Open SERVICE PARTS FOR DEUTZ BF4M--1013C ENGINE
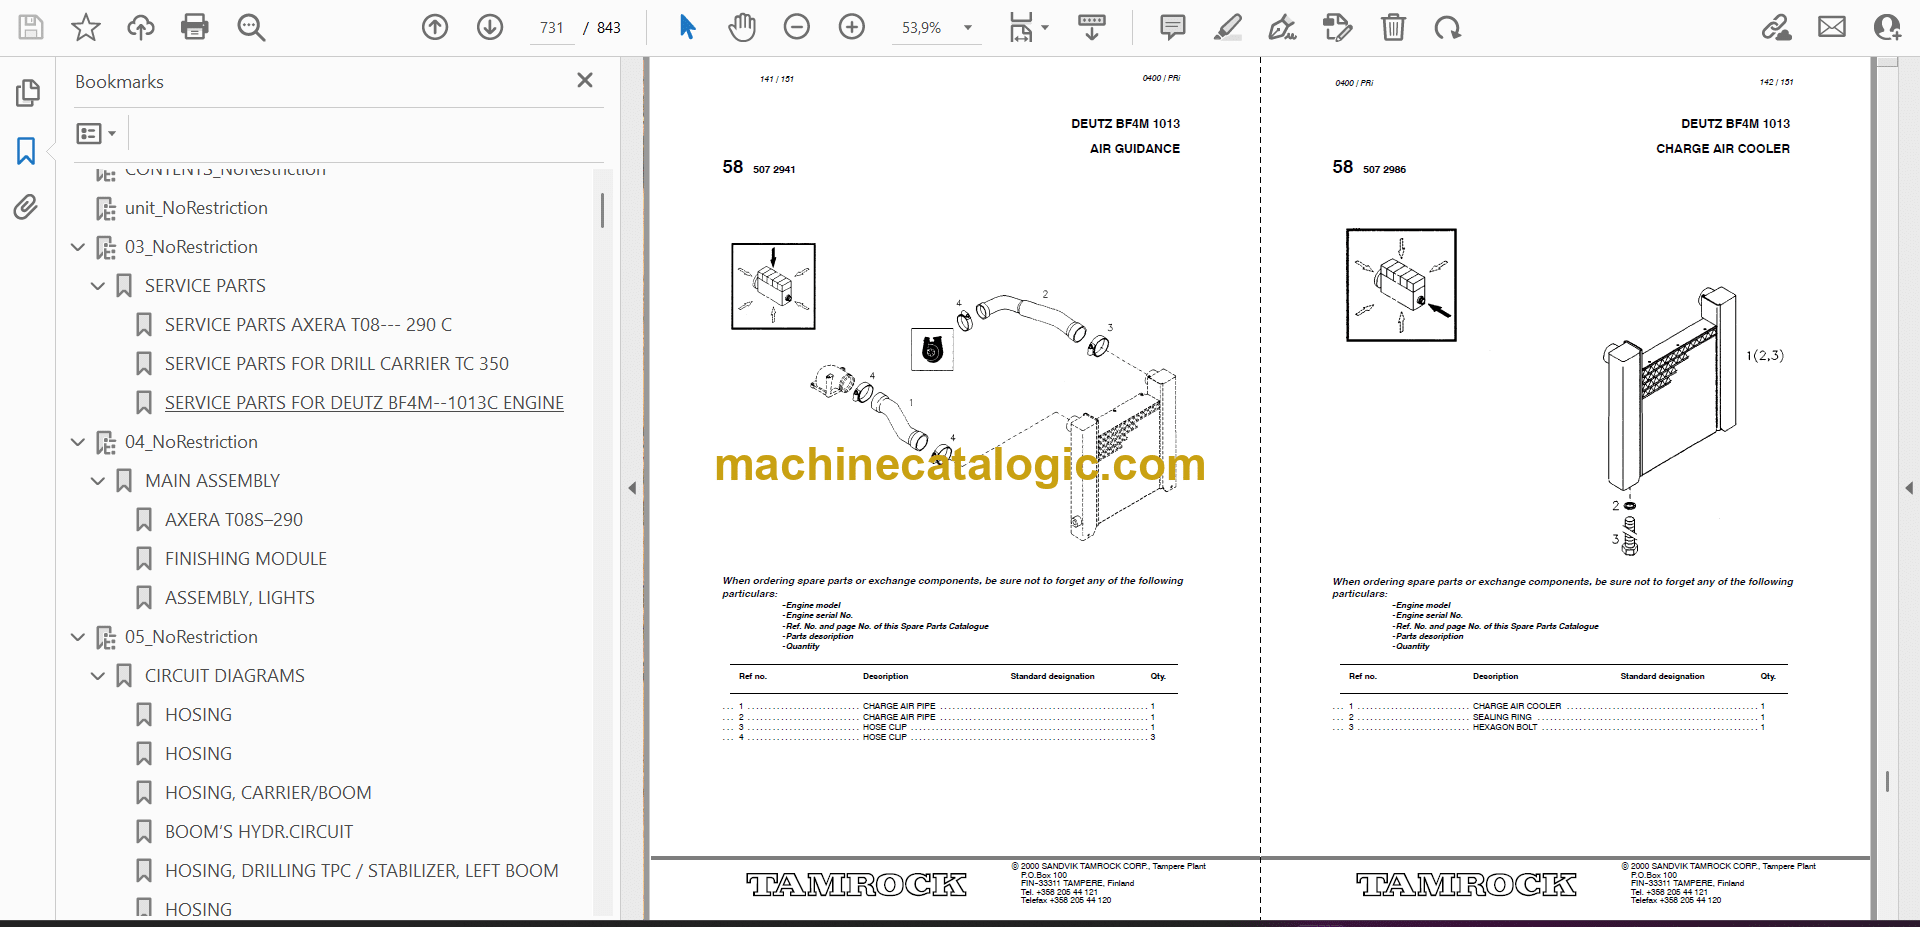 pos(364,403)
